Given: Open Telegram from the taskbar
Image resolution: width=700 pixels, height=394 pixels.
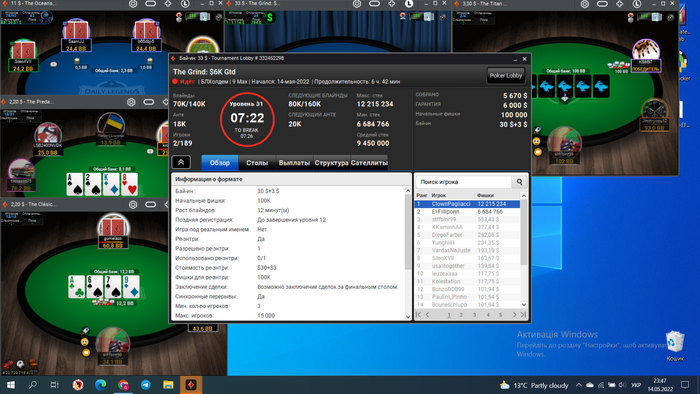Looking at the screenshot, I should [x=146, y=385].
